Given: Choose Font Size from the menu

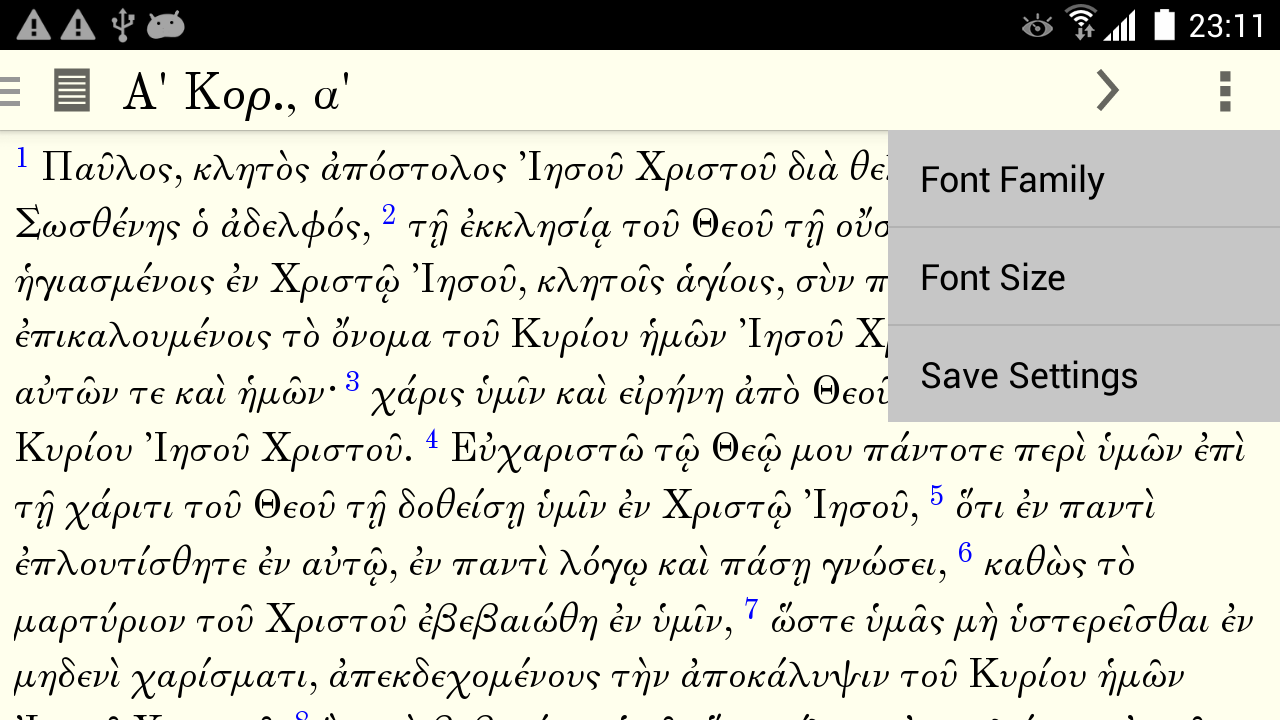Looking at the screenshot, I should 1084,277.
